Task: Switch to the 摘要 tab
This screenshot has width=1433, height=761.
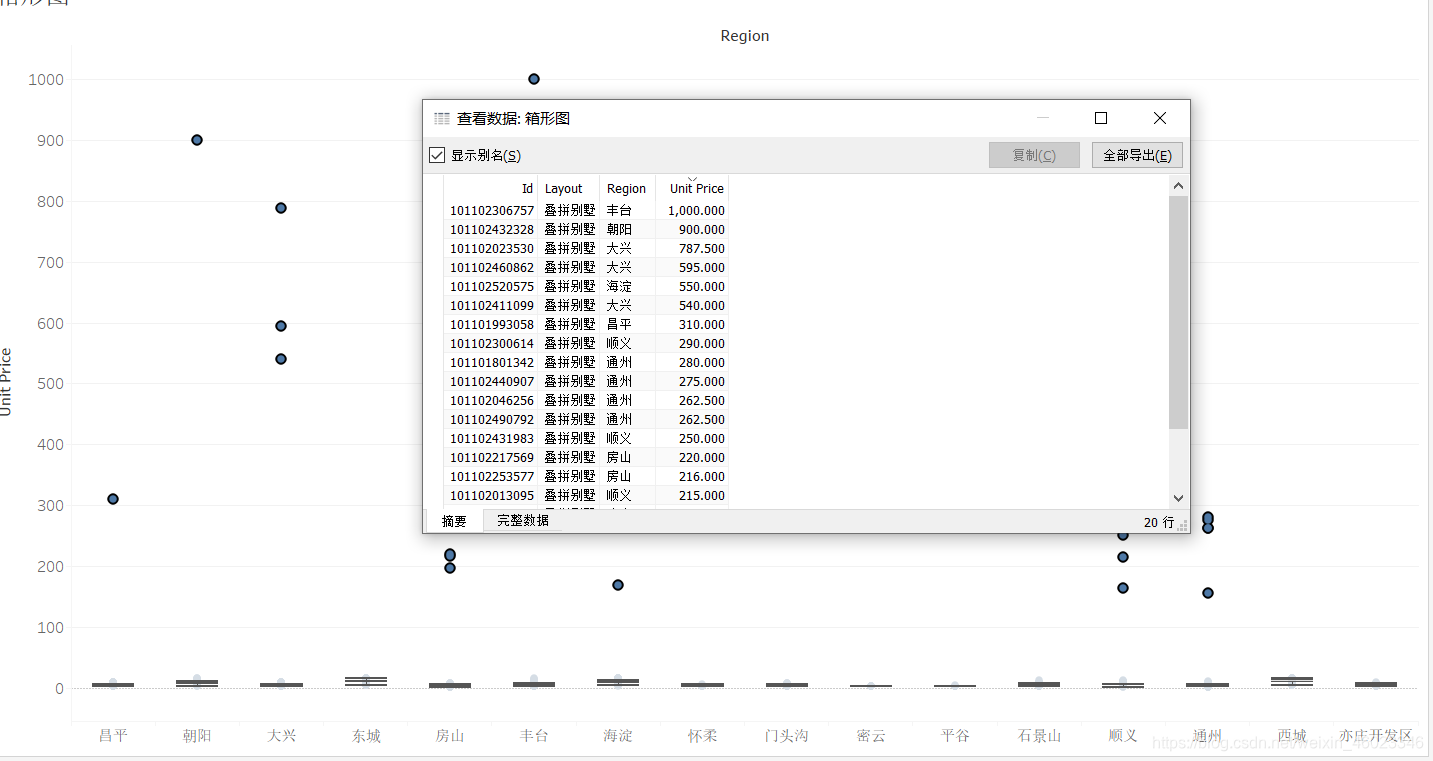Action: 454,521
